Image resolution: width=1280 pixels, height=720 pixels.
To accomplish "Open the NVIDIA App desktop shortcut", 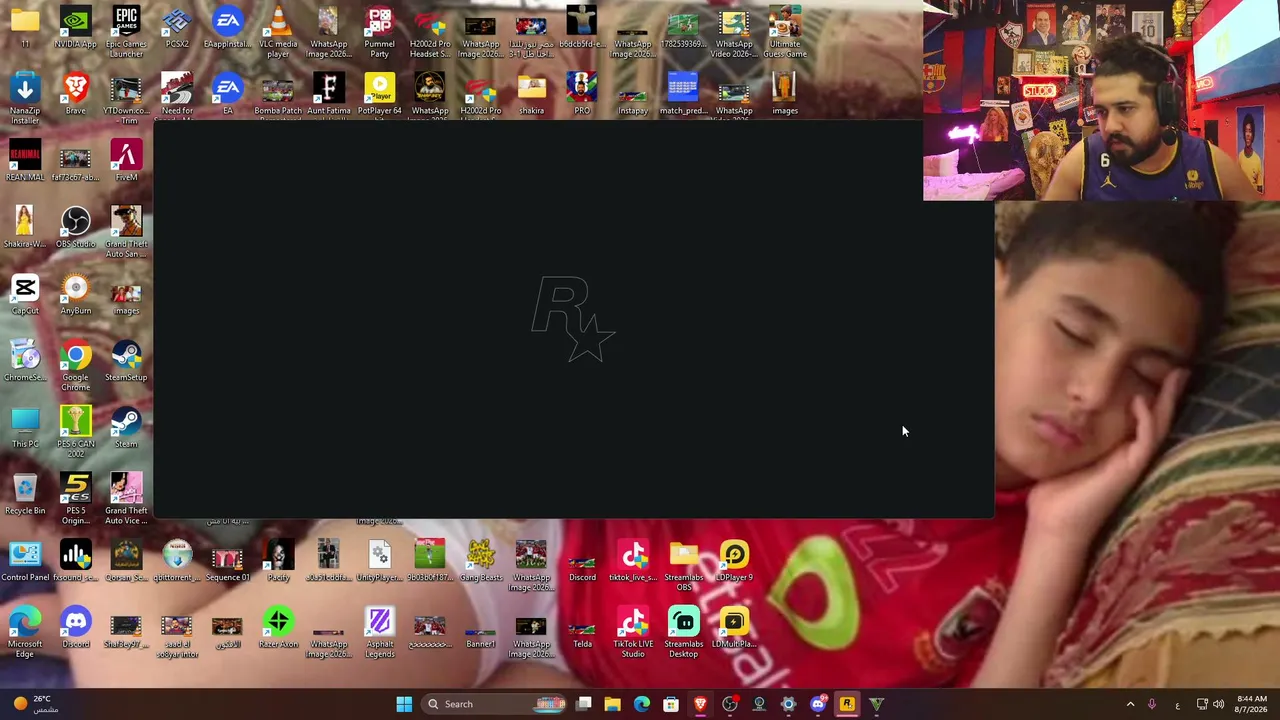I will tap(76, 28).
